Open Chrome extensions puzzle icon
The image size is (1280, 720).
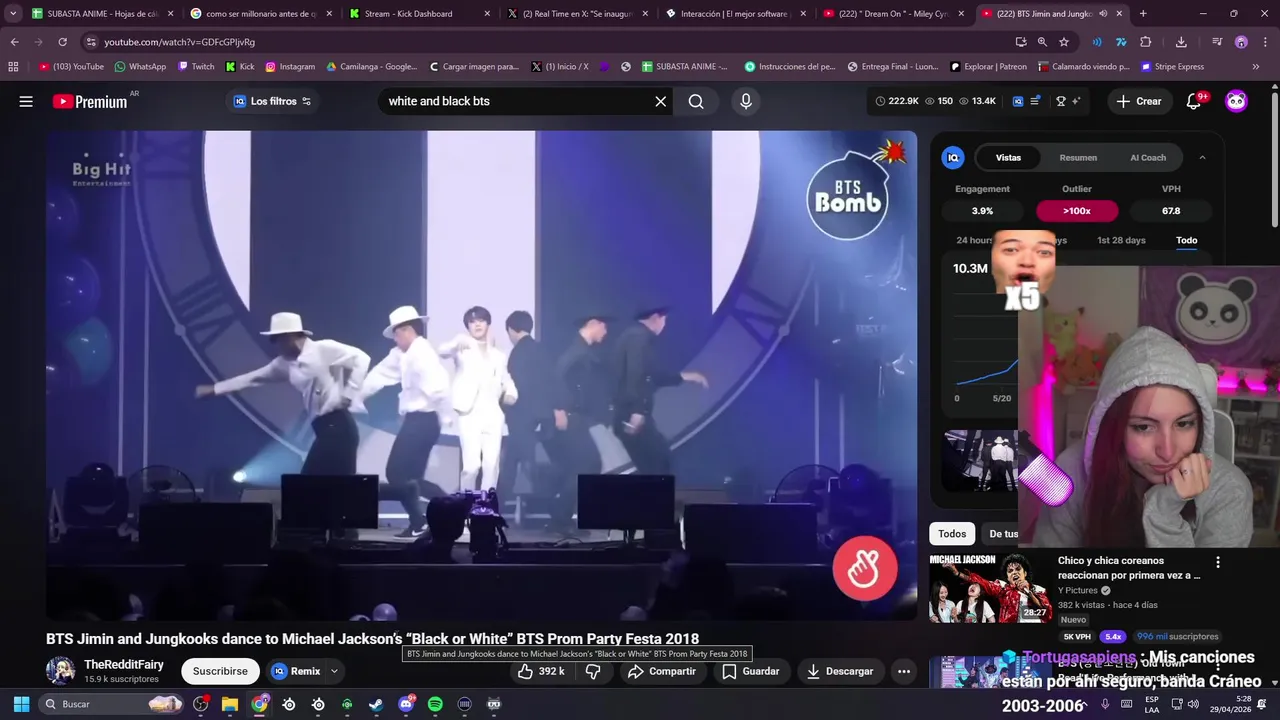coord(1146,42)
